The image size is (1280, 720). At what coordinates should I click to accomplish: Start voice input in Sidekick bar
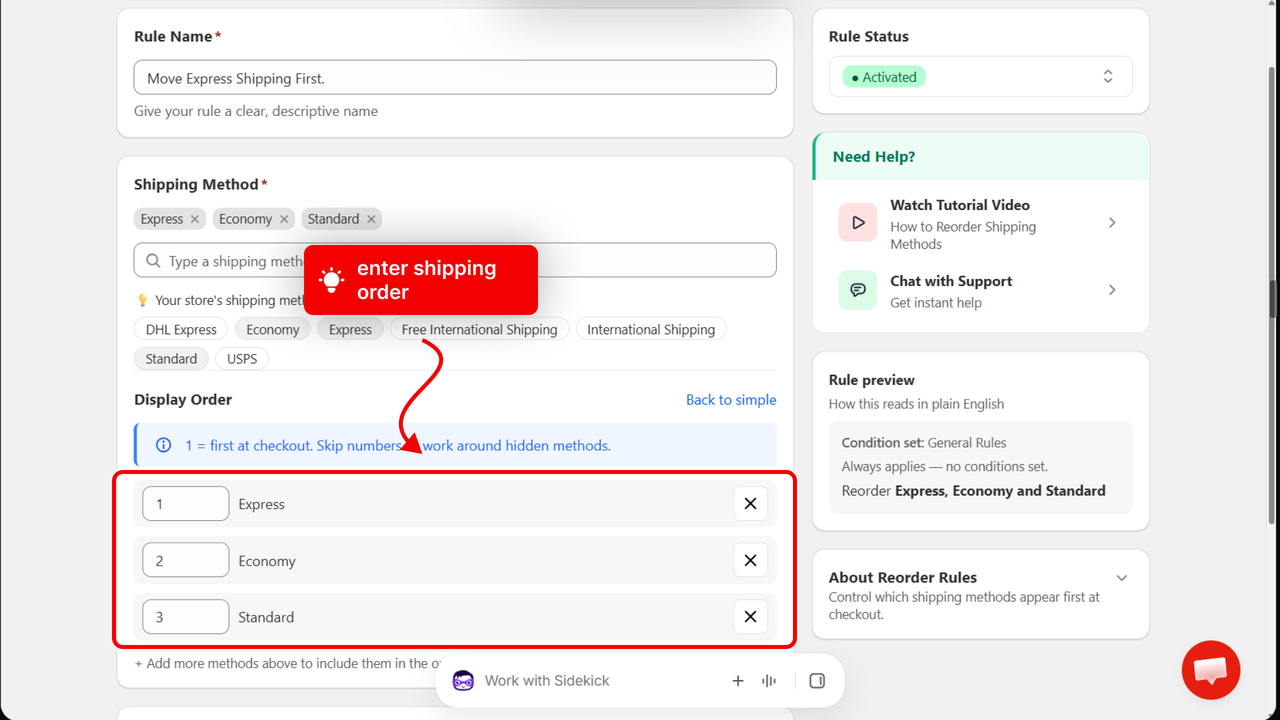(769, 681)
